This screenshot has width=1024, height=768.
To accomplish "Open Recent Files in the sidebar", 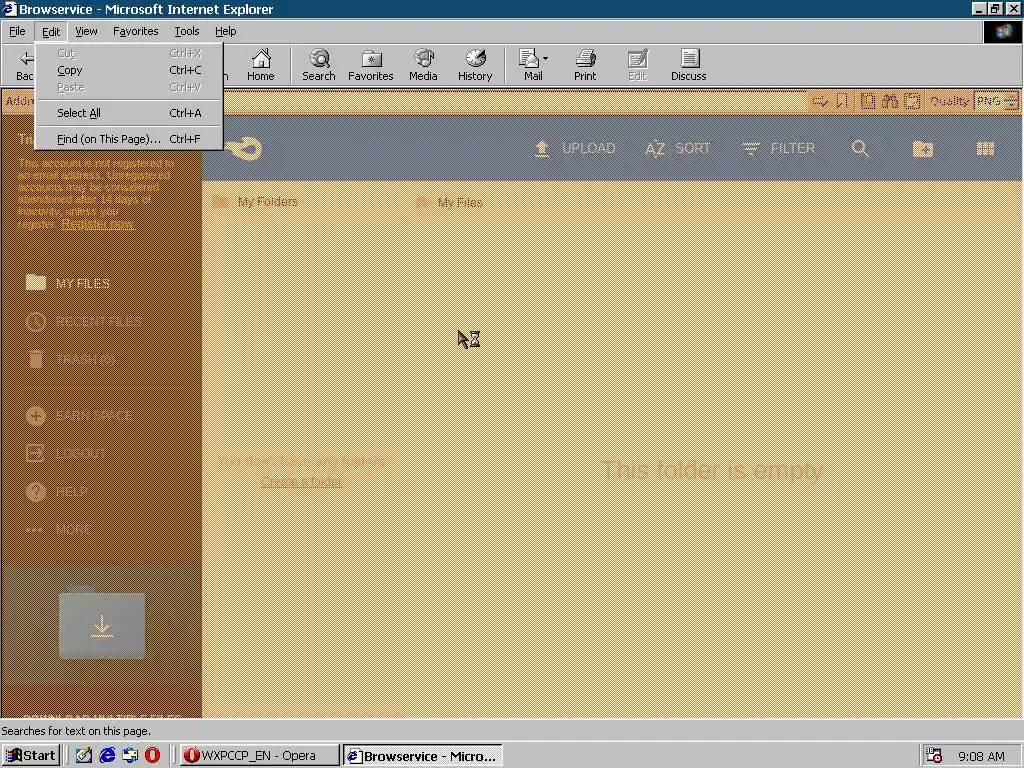I will (x=84, y=321).
